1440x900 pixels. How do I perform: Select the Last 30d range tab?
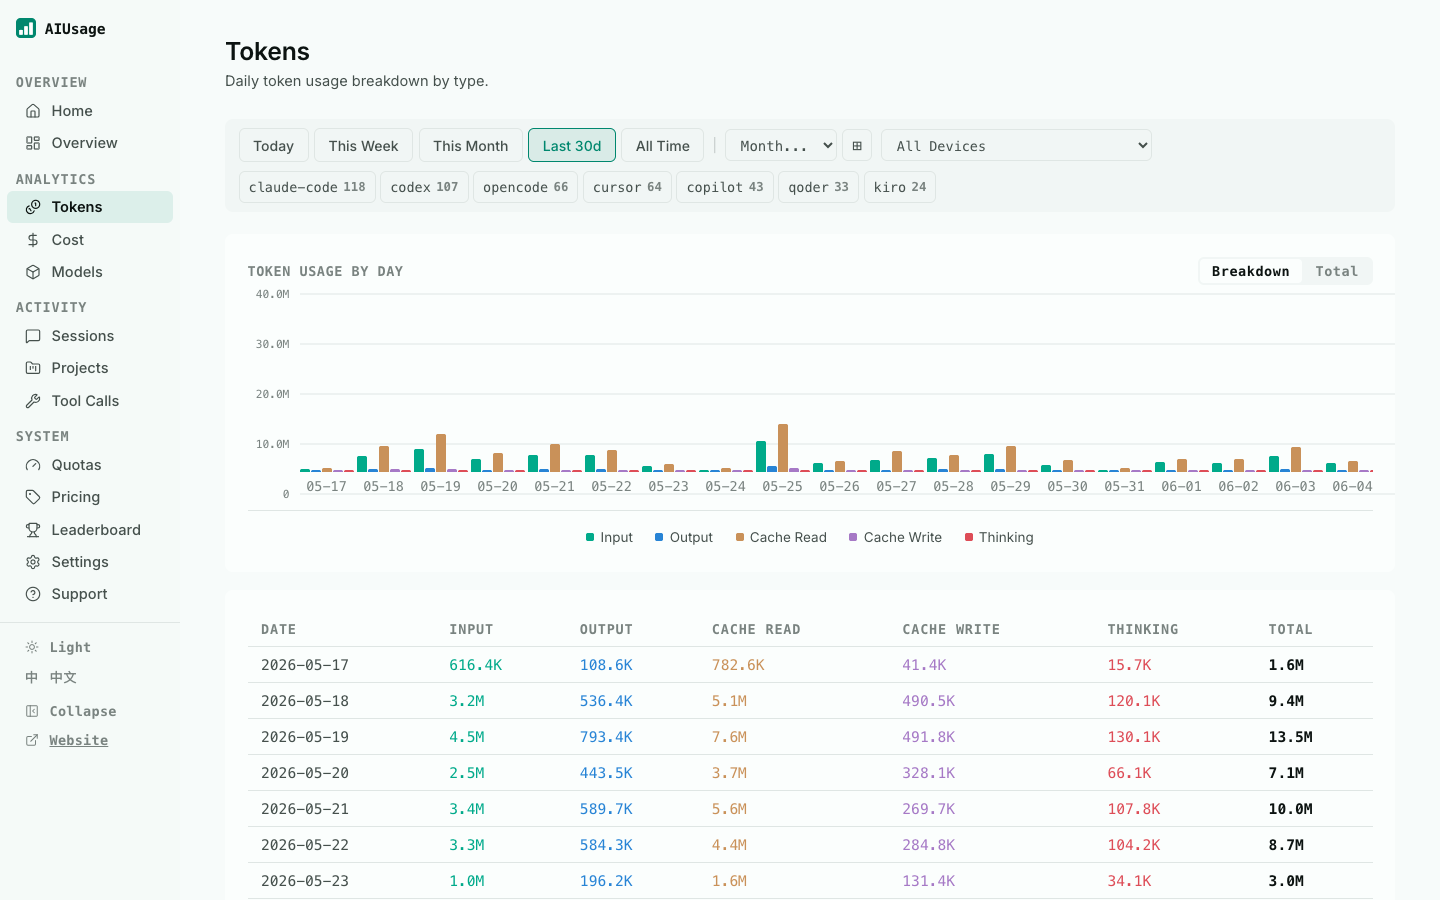[x=572, y=145]
